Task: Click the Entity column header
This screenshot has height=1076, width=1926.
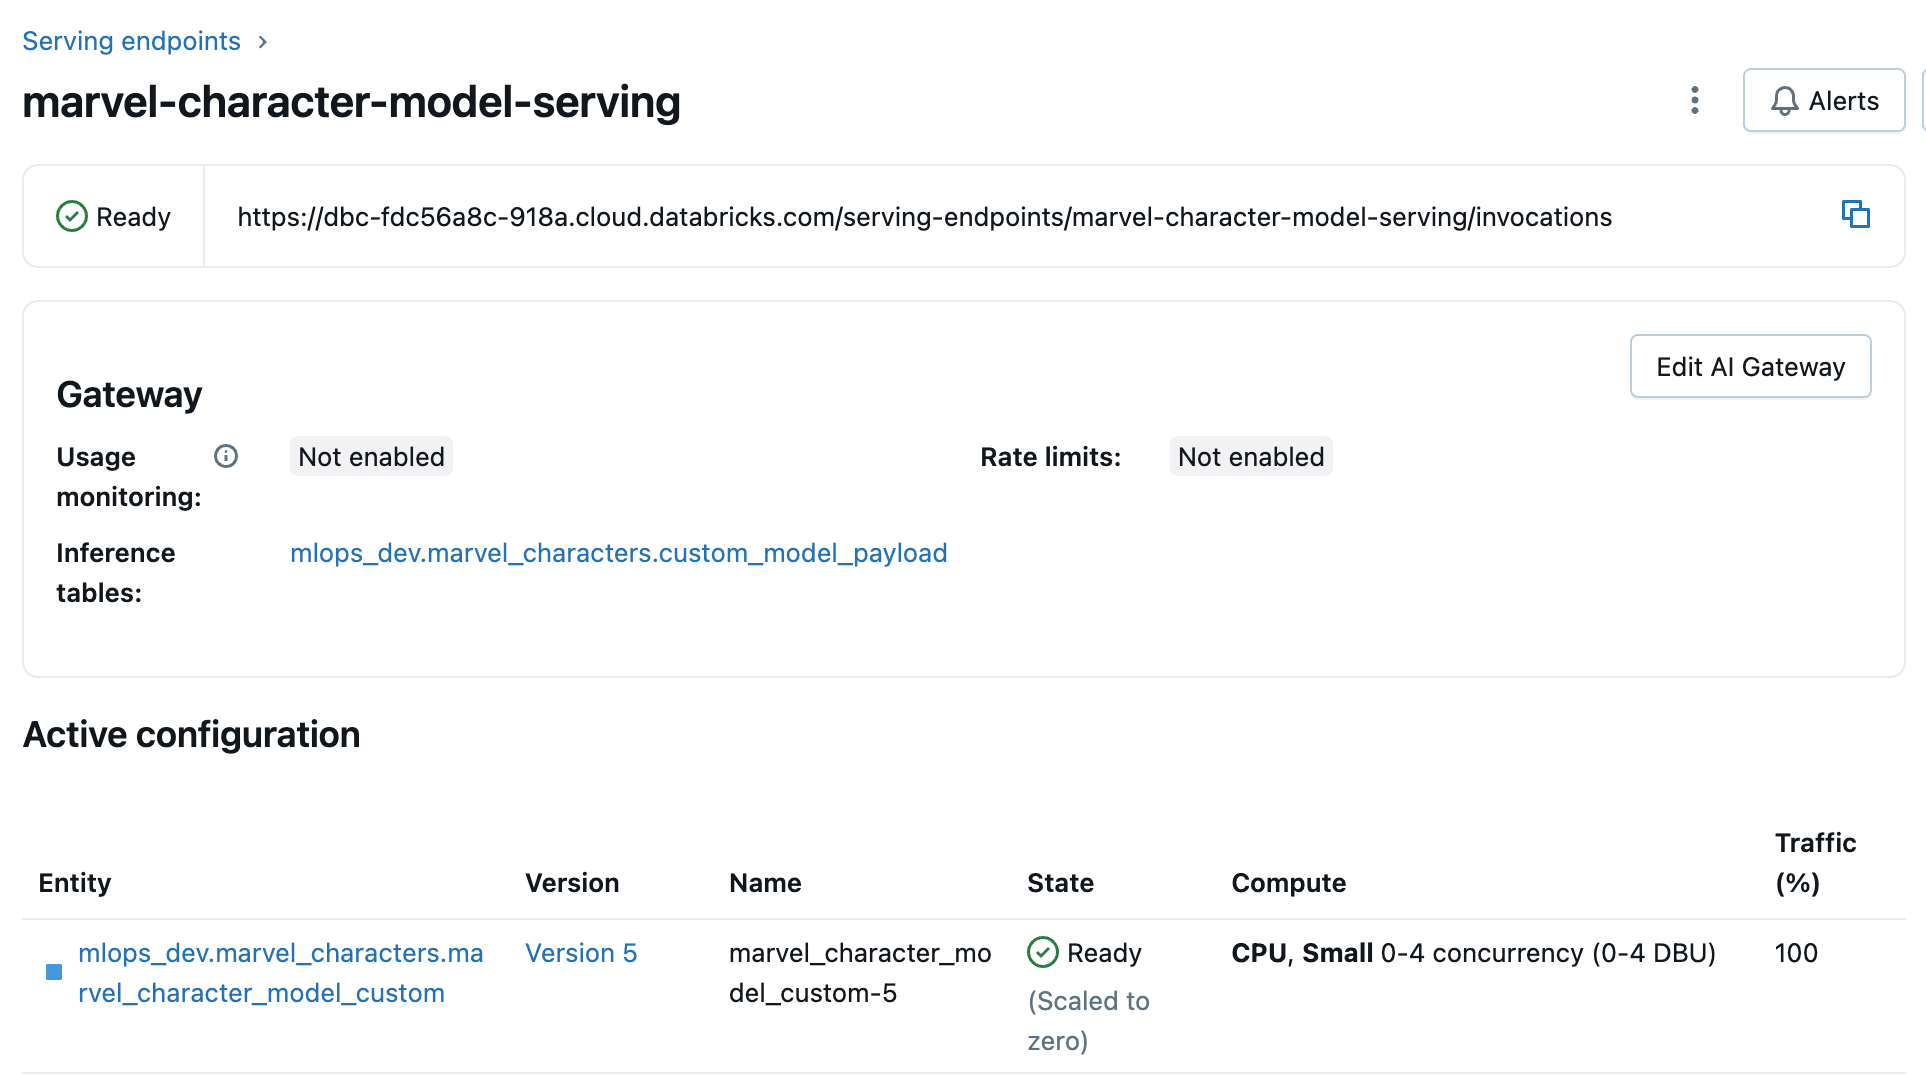Action: [x=75, y=883]
